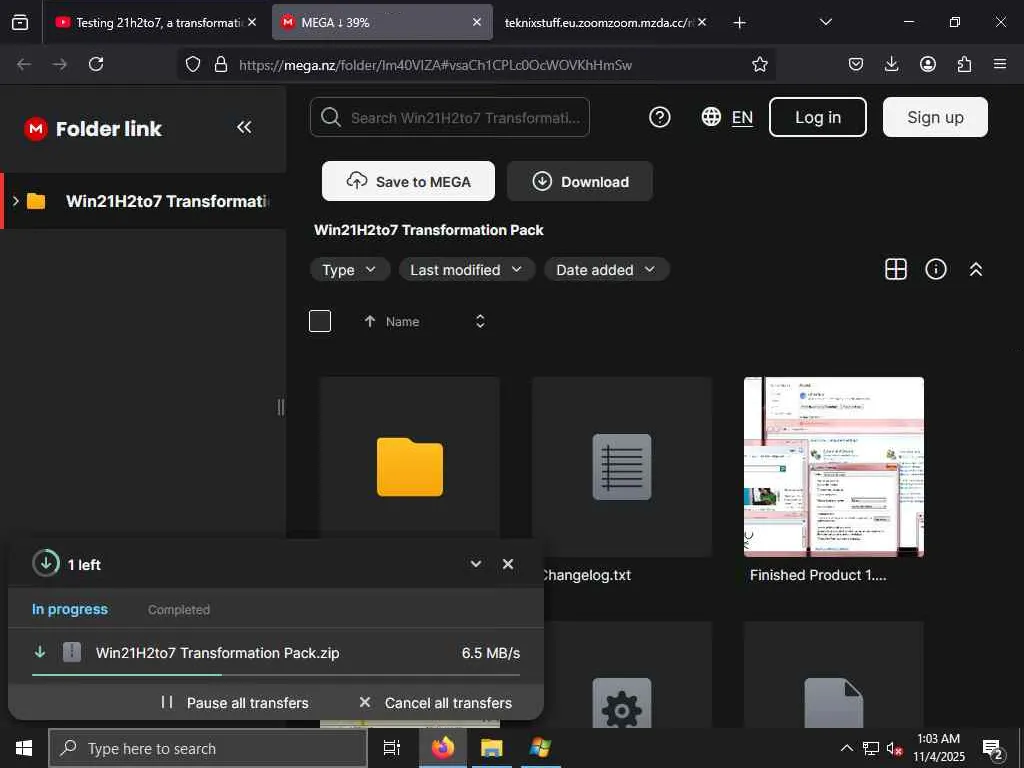Screen dimensions: 1024x768
Task: Expand Win21H2to7 Transformation folder tree arrow
Action: pos(16,200)
